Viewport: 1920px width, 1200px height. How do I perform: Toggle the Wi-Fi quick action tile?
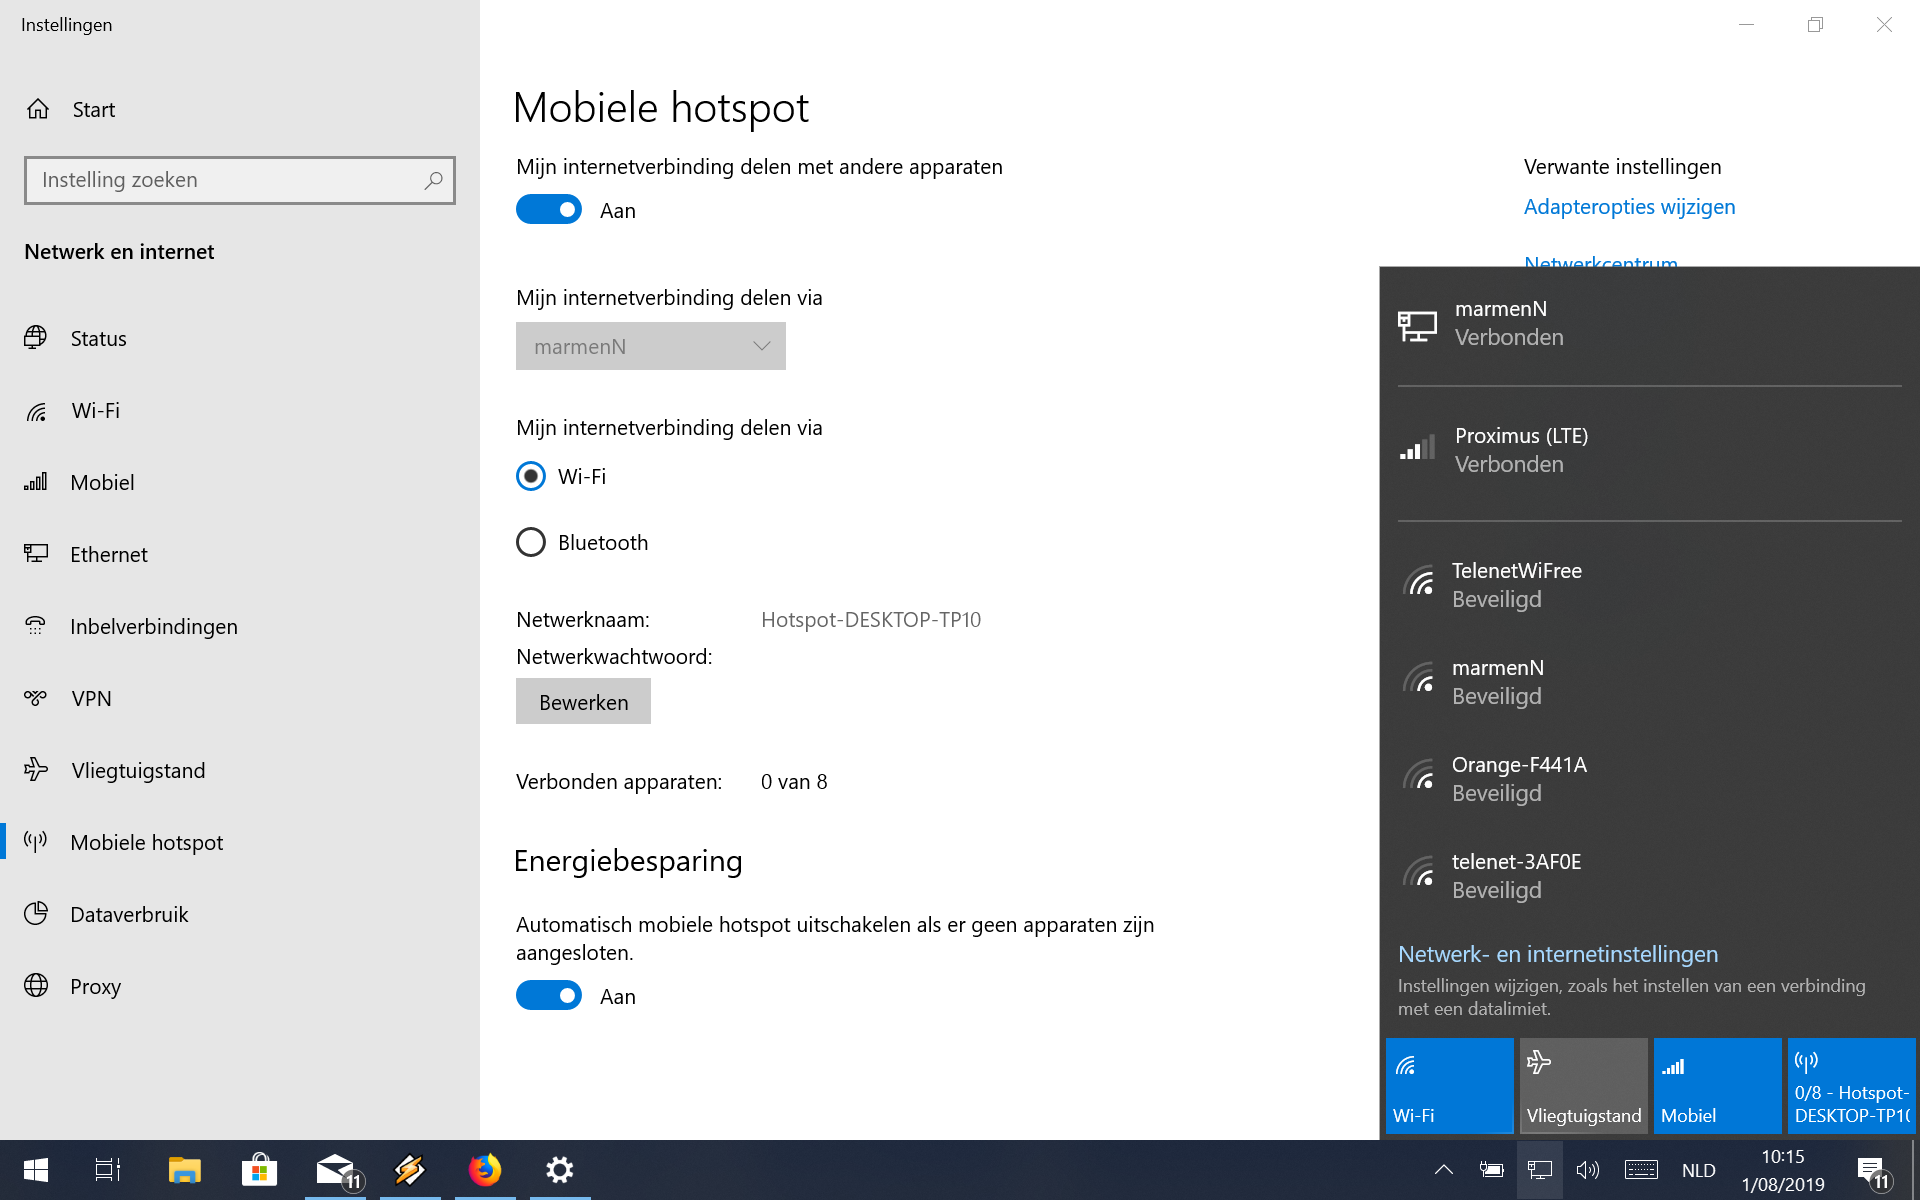coord(1449,1086)
